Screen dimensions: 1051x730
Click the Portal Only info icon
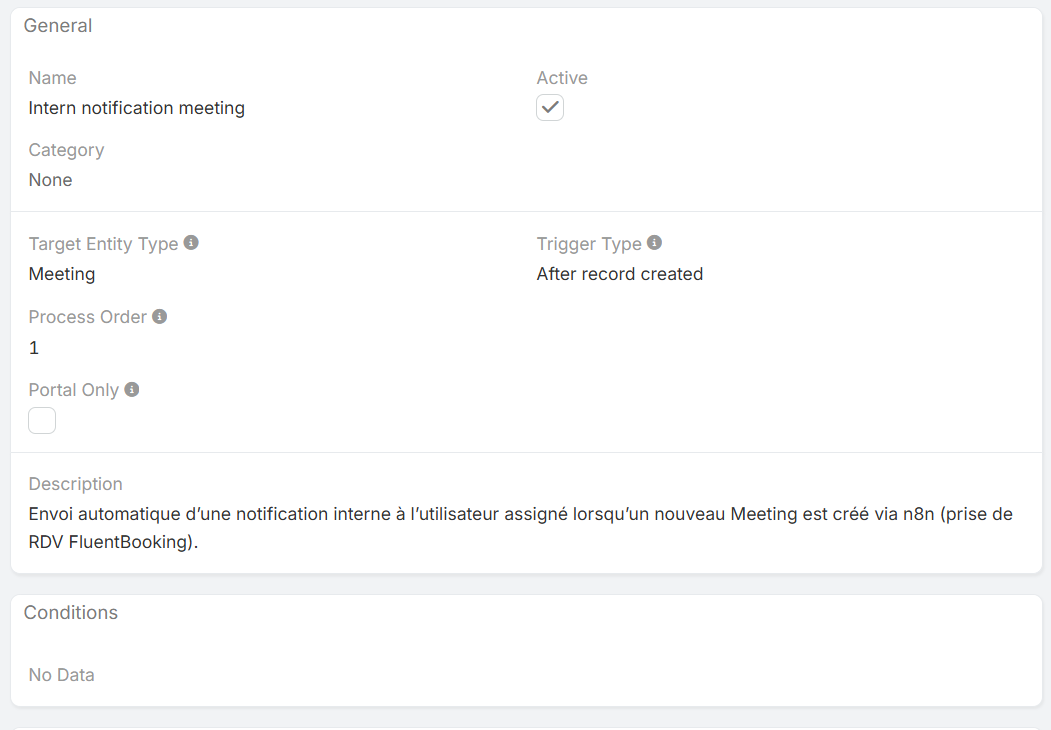click(132, 390)
